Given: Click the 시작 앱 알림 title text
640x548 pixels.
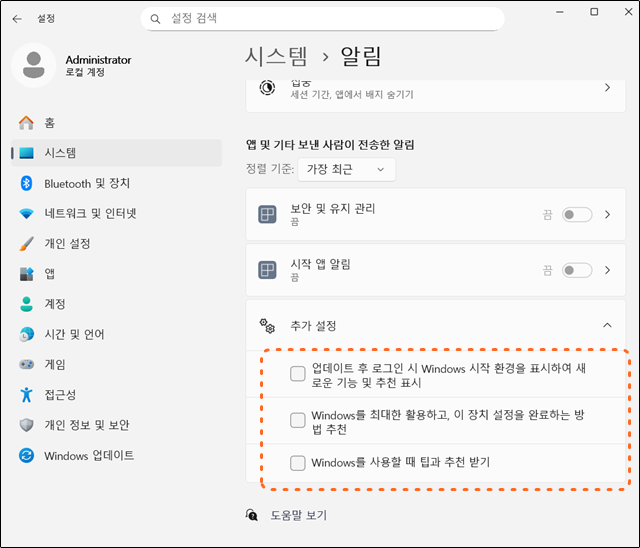Looking at the screenshot, I should [x=320, y=264].
